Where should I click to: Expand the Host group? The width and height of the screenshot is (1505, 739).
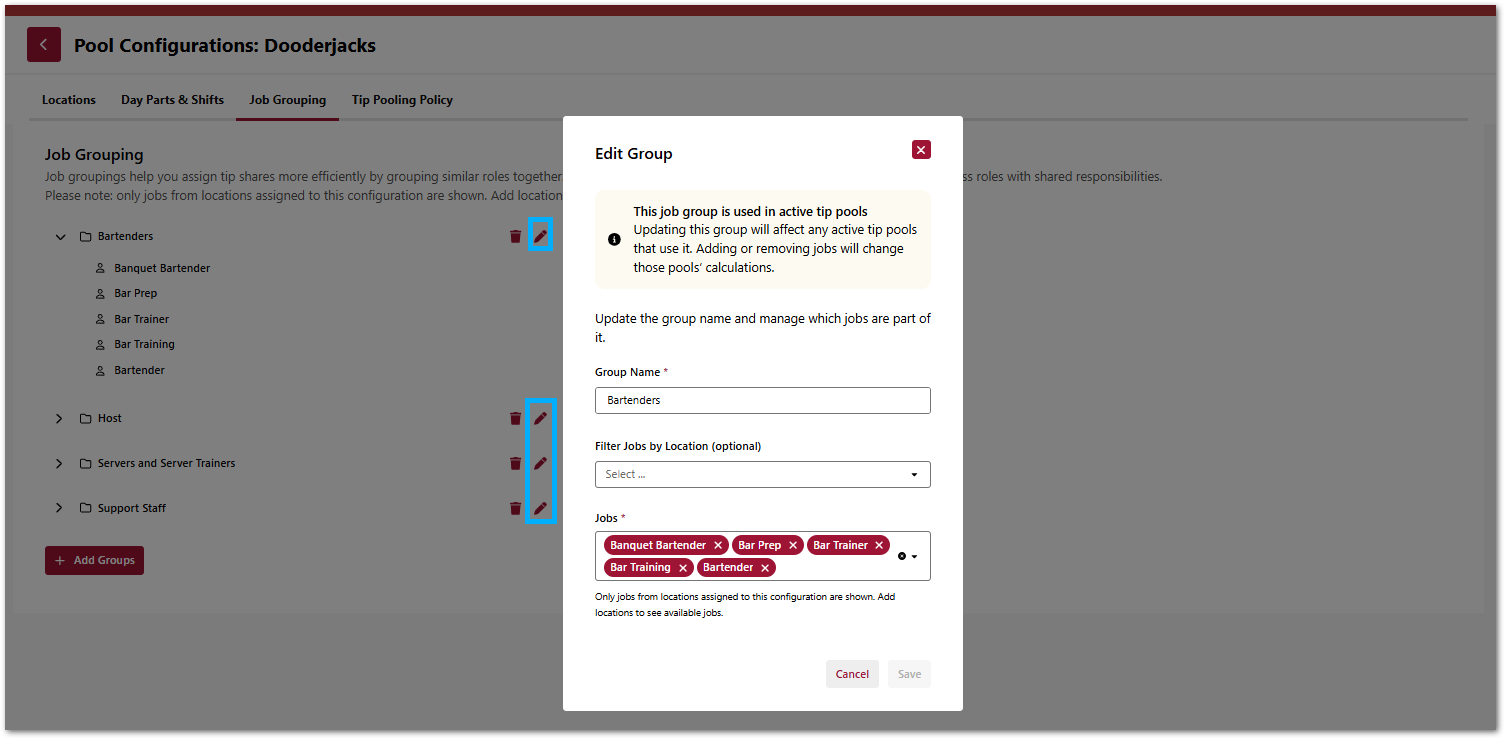click(60, 419)
